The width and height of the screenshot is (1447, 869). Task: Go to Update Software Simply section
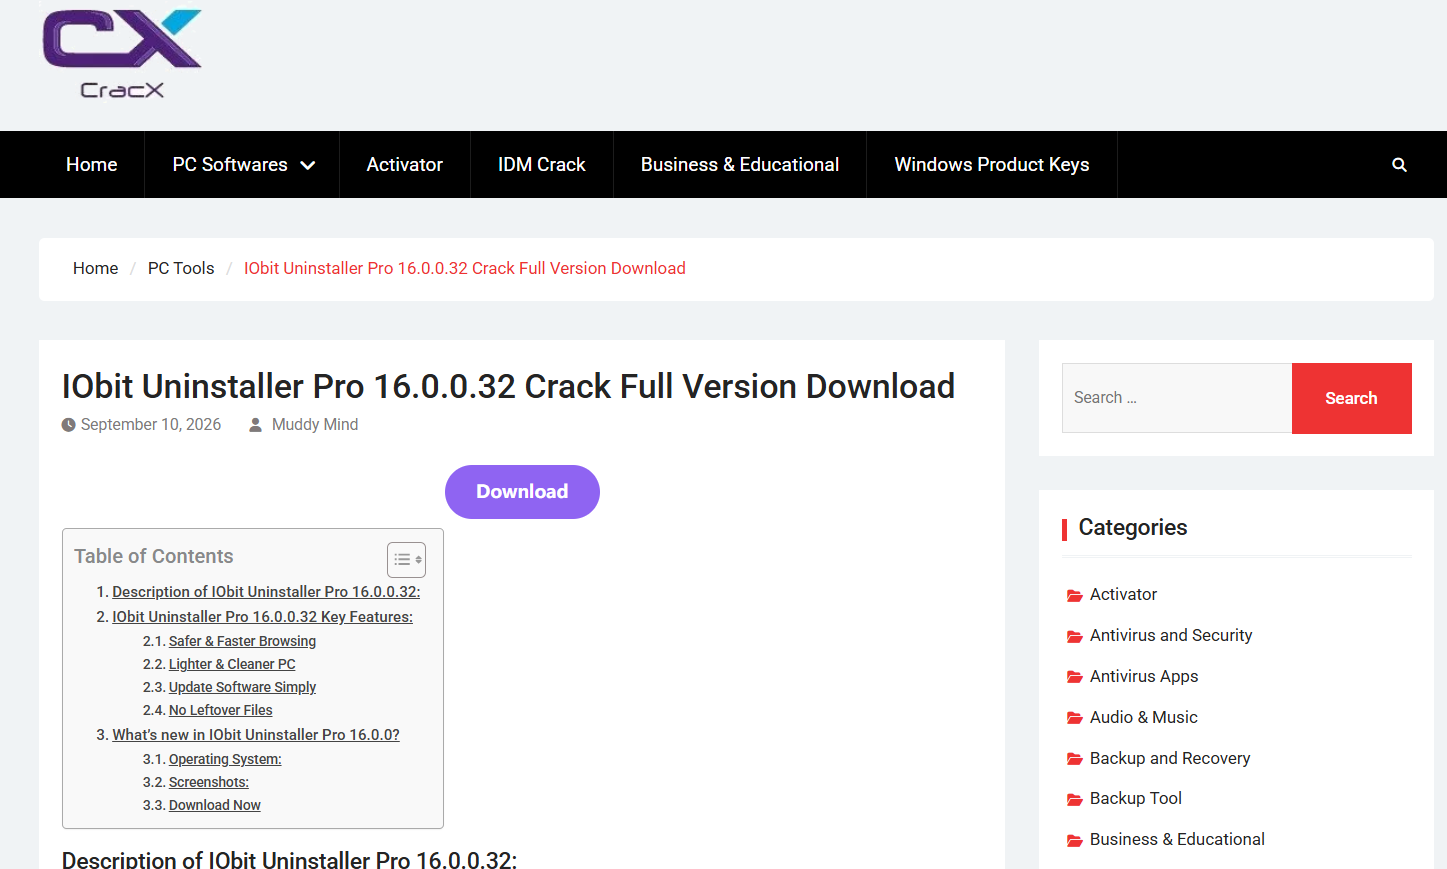coord(242,687)
